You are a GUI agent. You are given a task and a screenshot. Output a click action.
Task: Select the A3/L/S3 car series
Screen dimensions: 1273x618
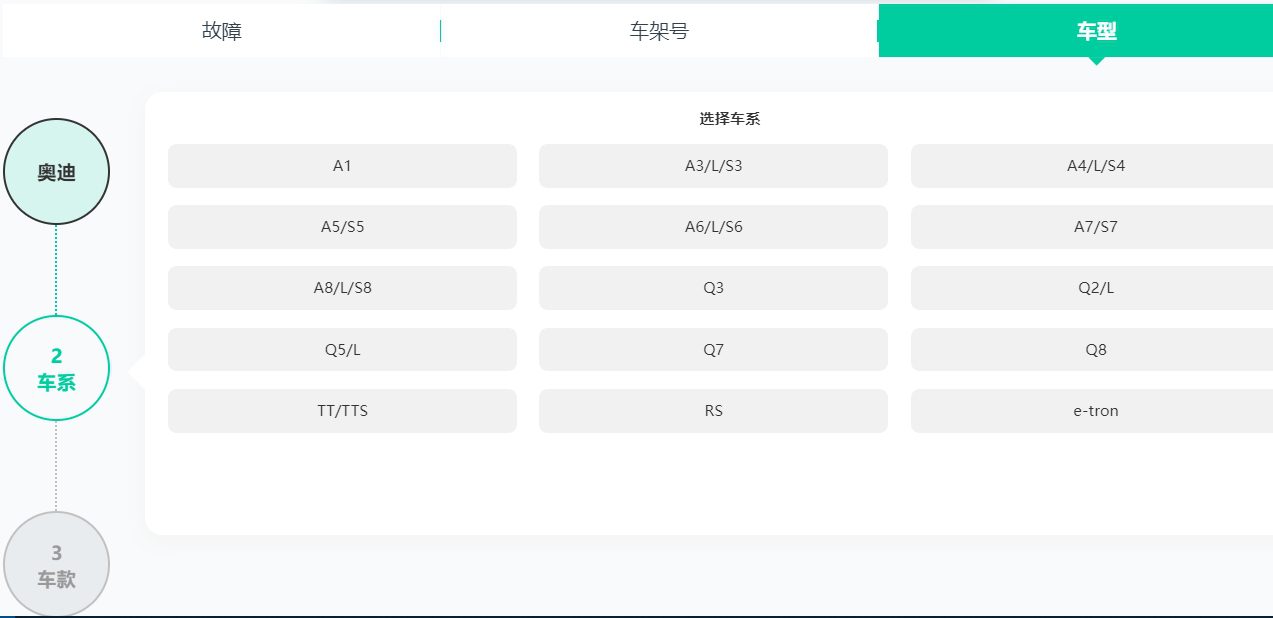pyautogui.click(x=713, y=166)
